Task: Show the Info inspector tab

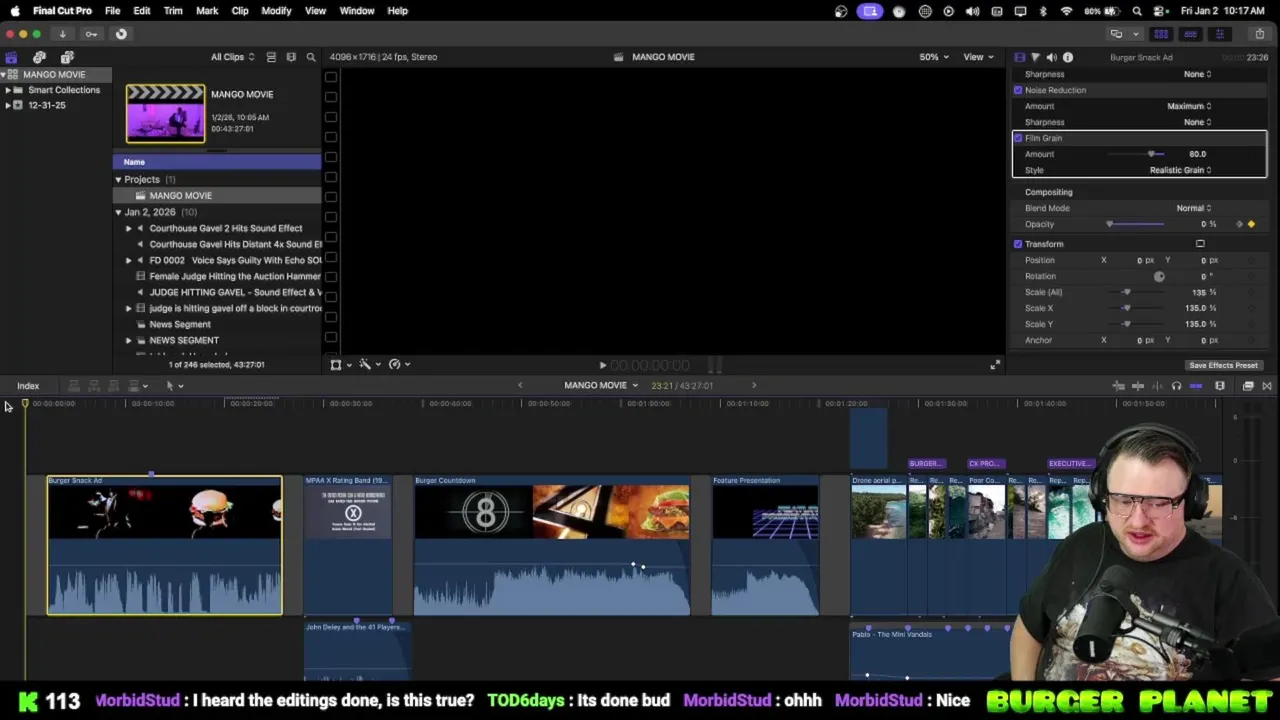Action: [1067, 57]
